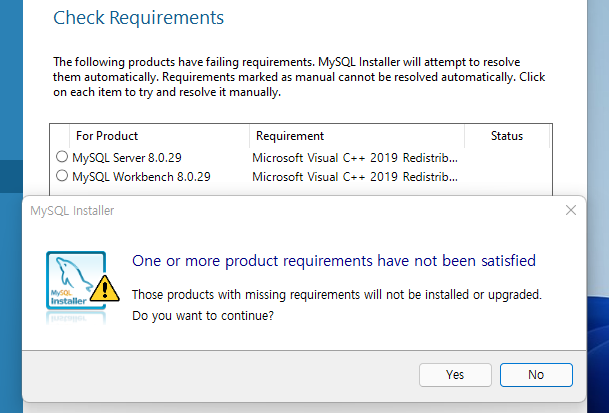Close the MySQL Installer dialog
The height and width of the screenshot is (413, 609).
click(x=571, y=210)
